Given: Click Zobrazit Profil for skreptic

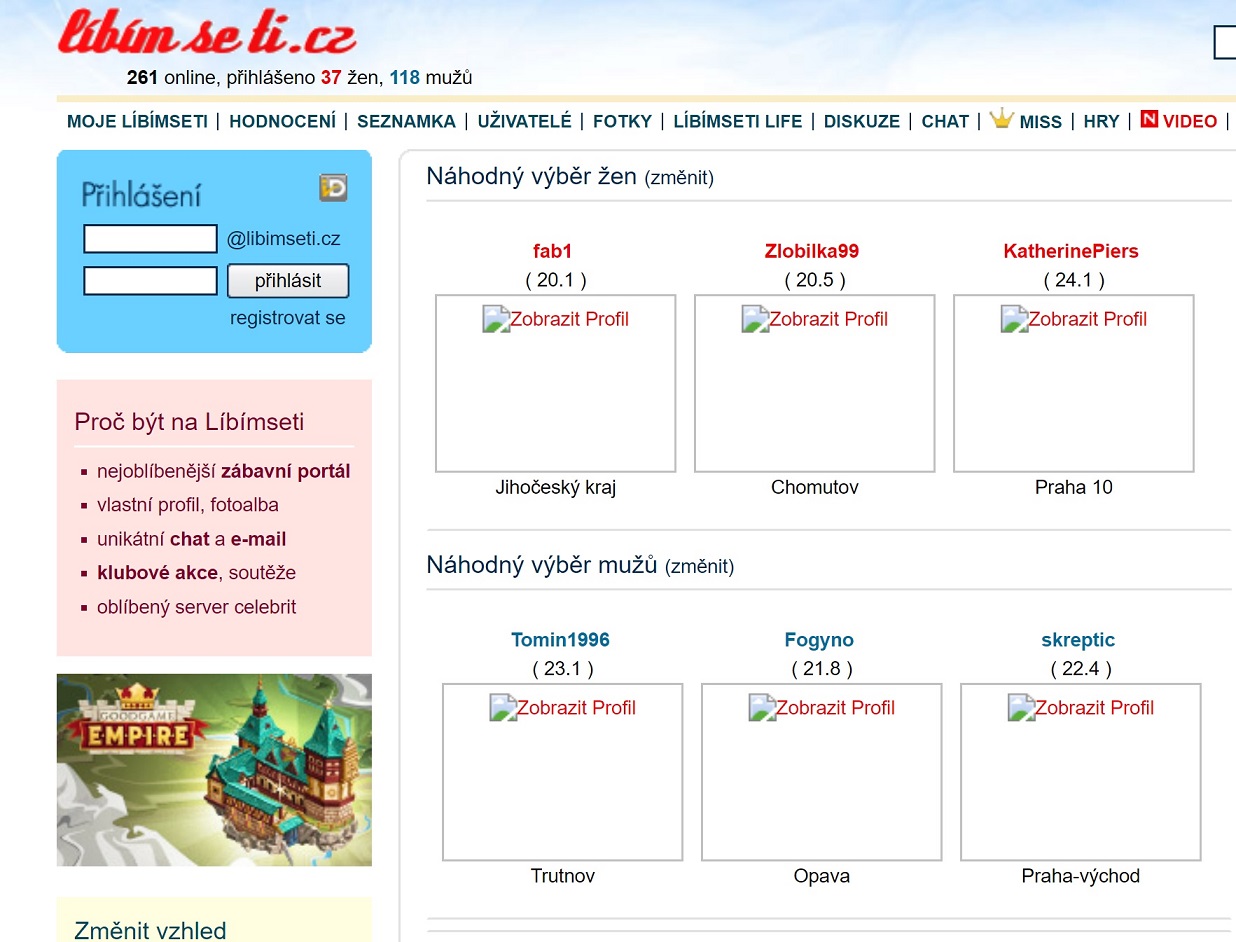Looking at the screenshot, I should 1095,708.
